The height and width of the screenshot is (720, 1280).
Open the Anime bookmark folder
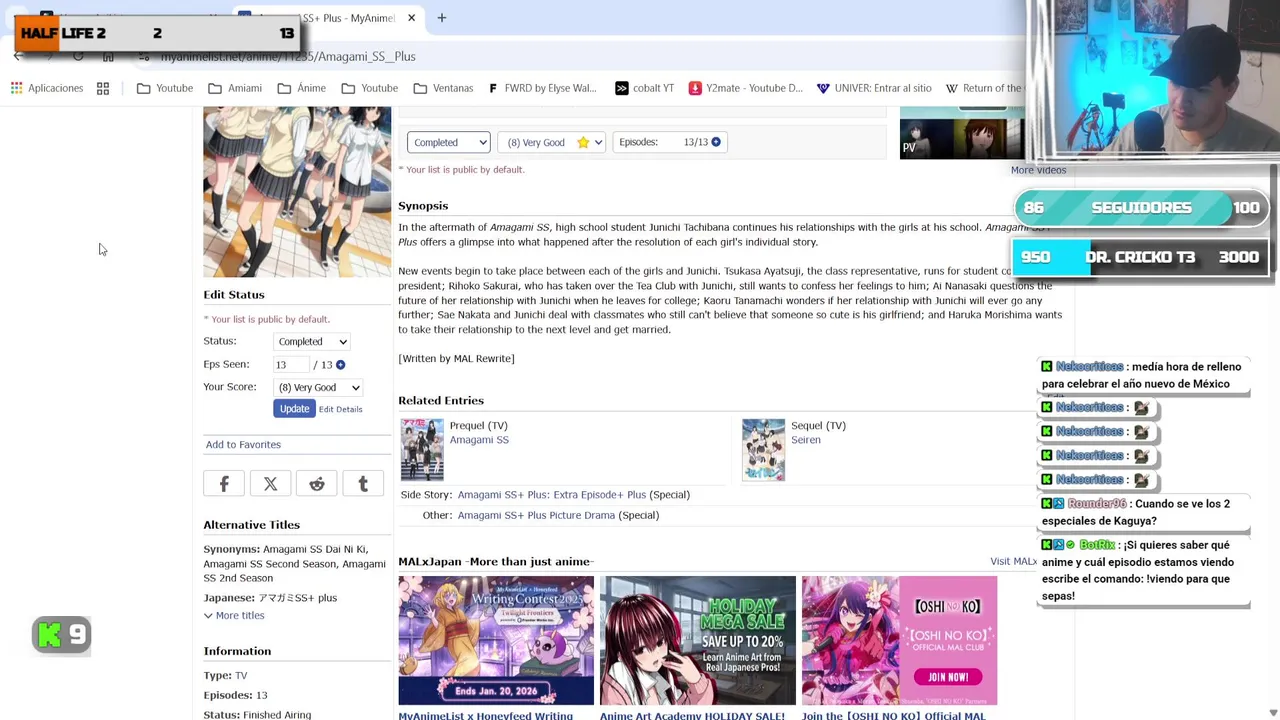[302, 88]
